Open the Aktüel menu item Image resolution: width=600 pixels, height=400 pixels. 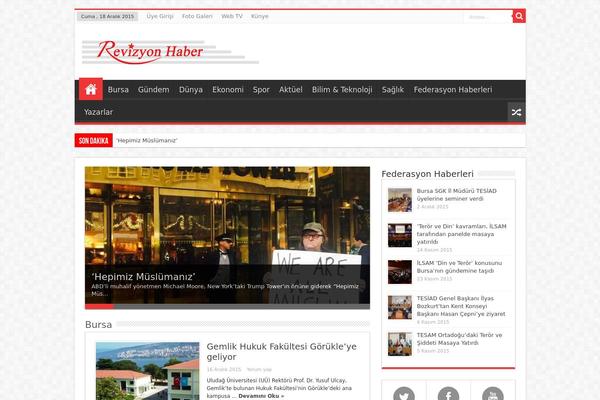coord(290,90)
